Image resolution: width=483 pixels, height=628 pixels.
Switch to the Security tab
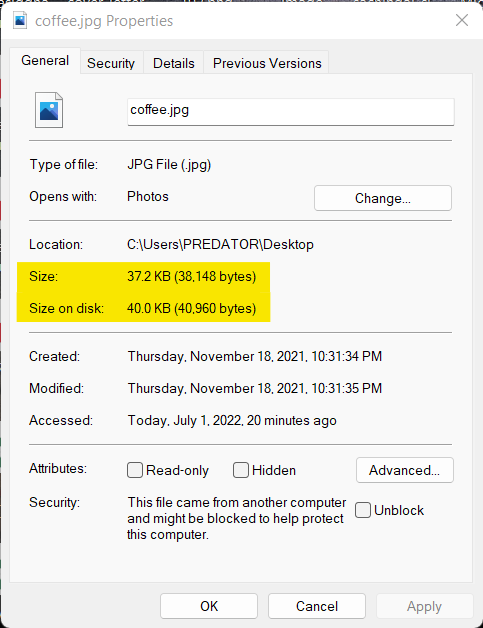tap(111, 63)
